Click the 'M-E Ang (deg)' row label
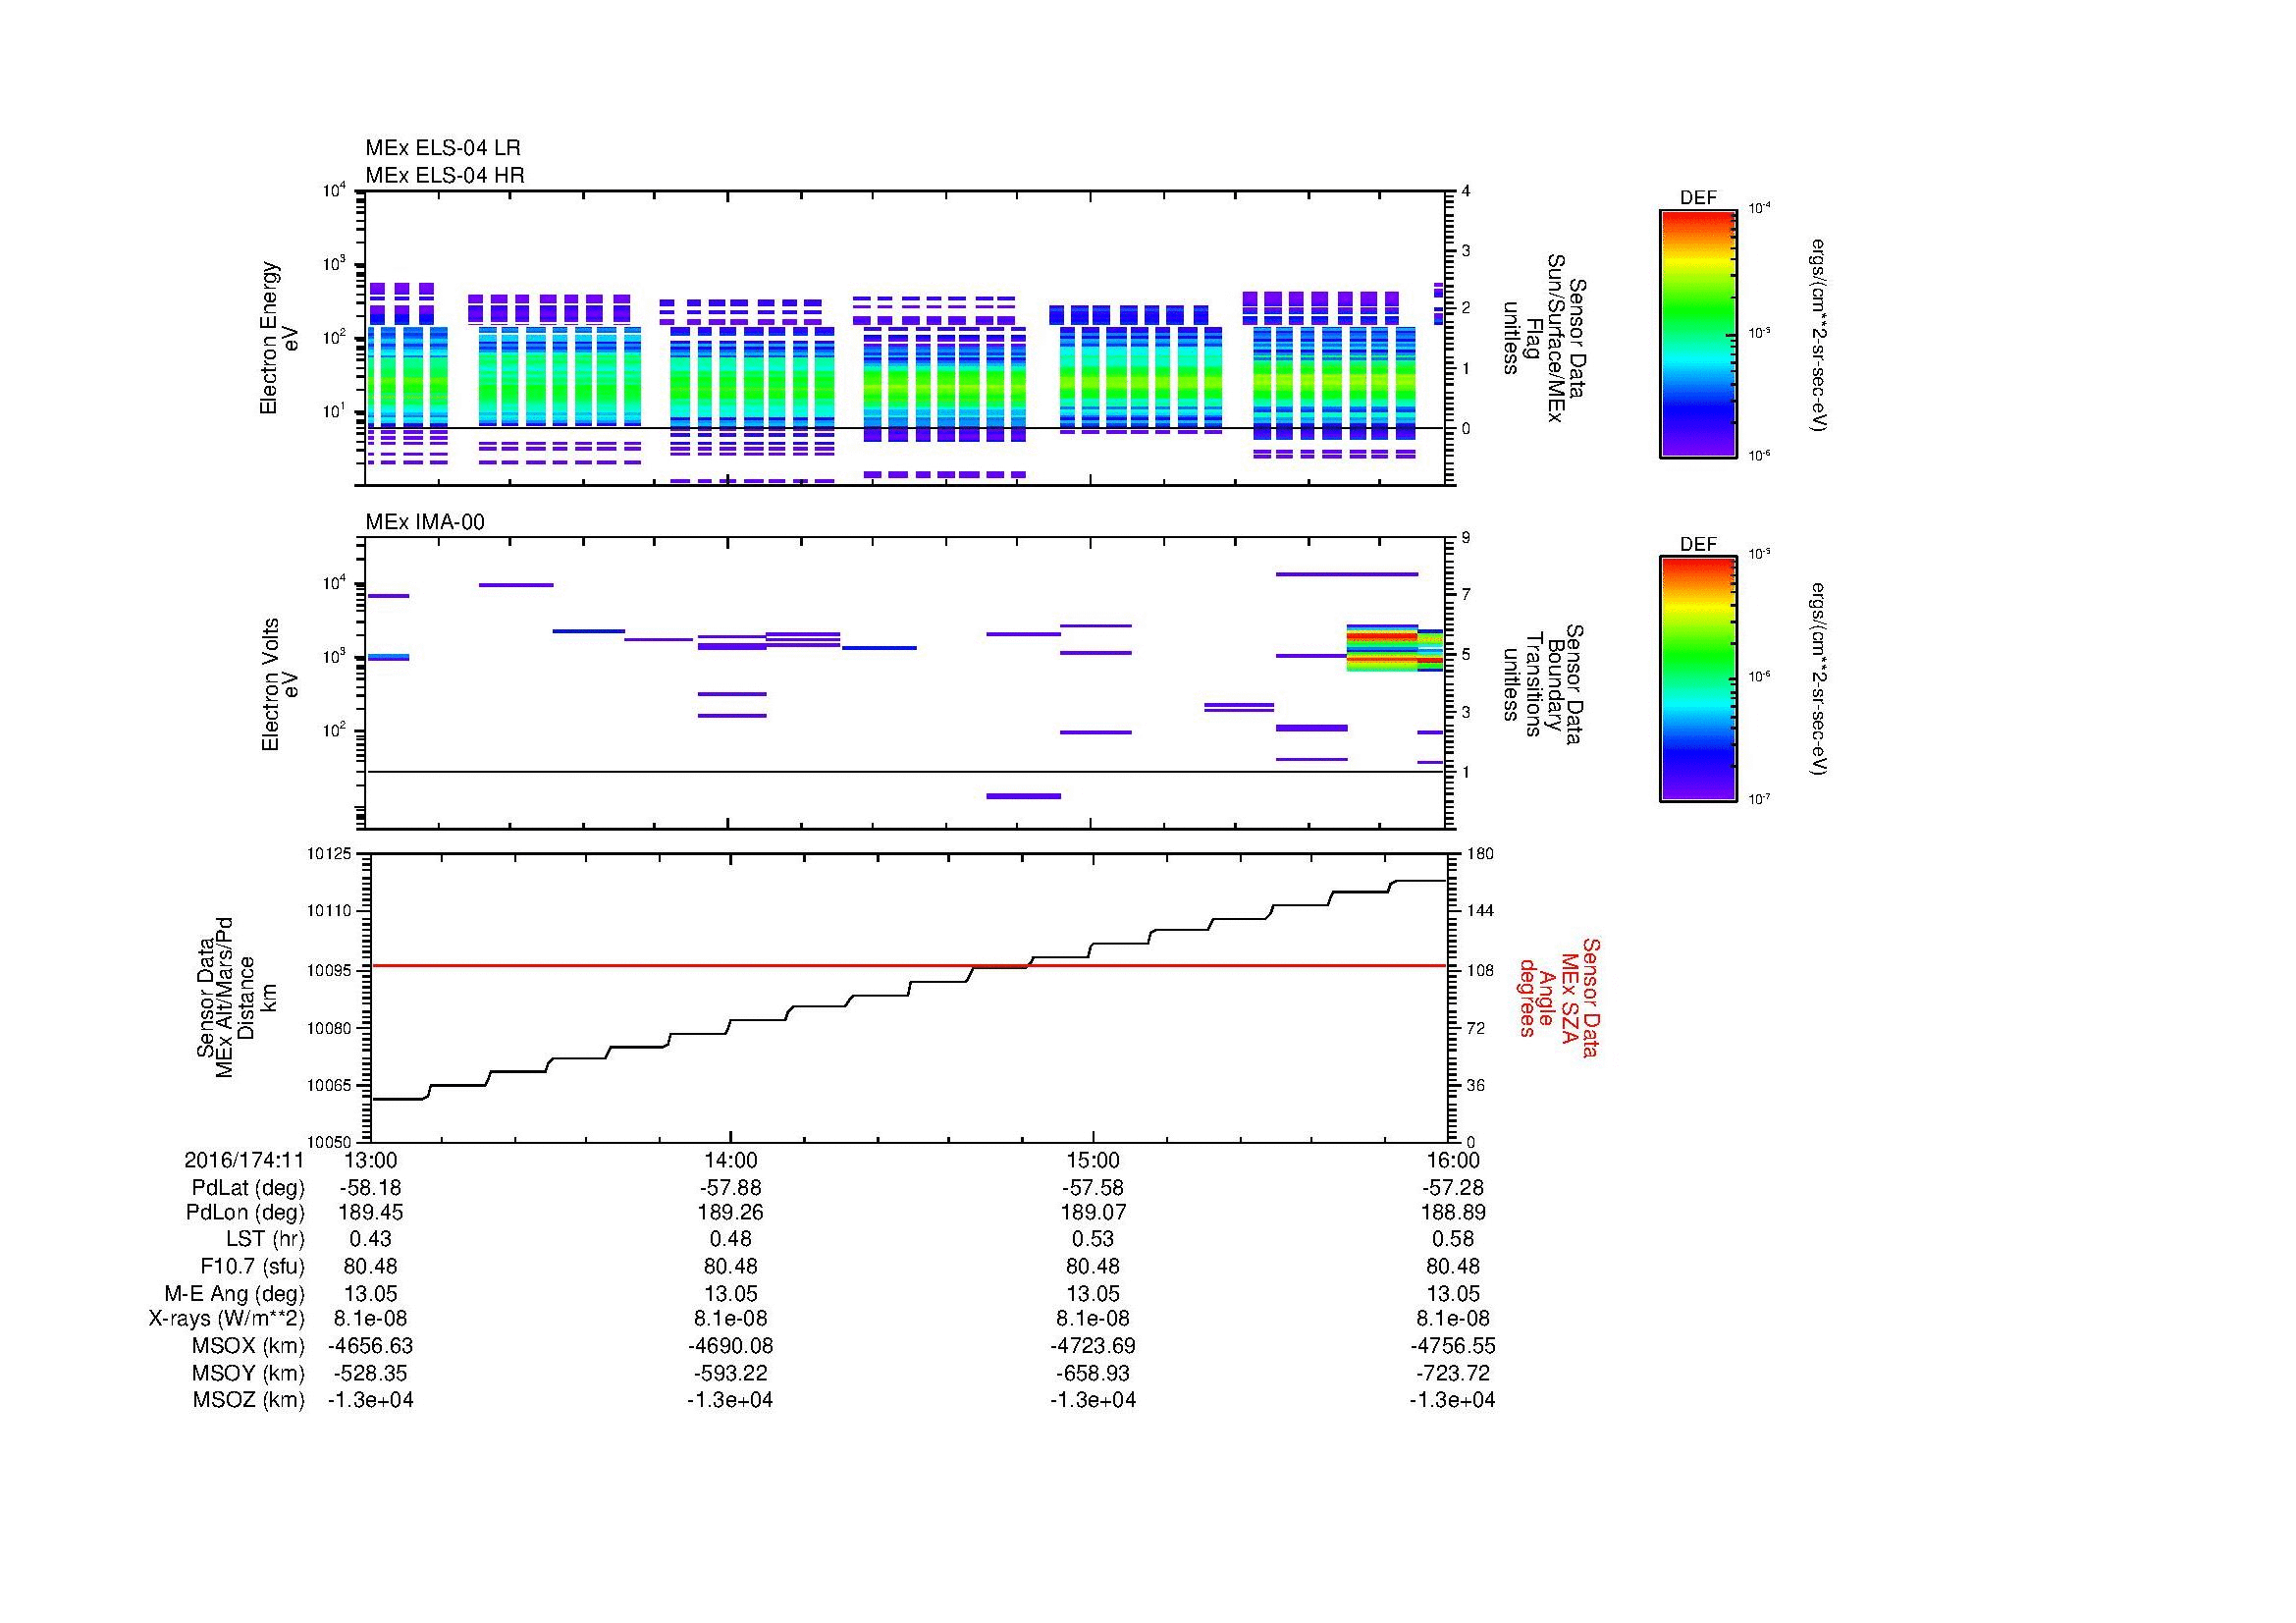The width and height of the screenshot is (2296, 1623). point(235,1293)
